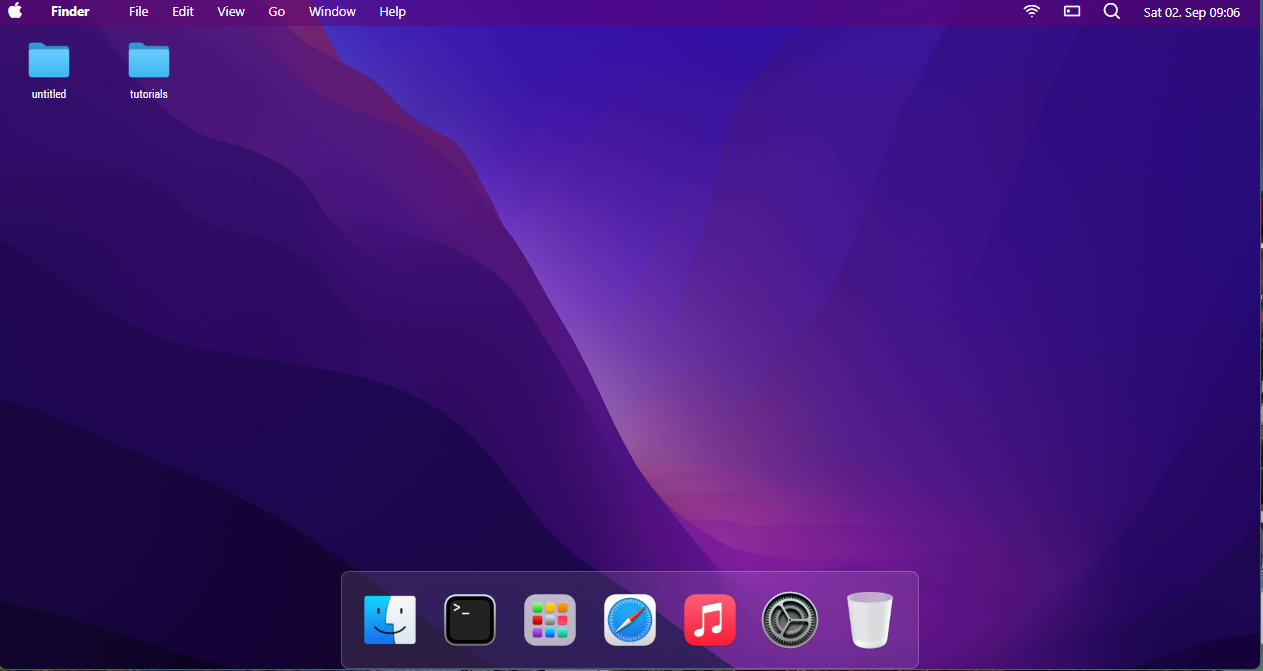Open Finder from the dock
The image size is (1263, 671).
click(390, 620)
